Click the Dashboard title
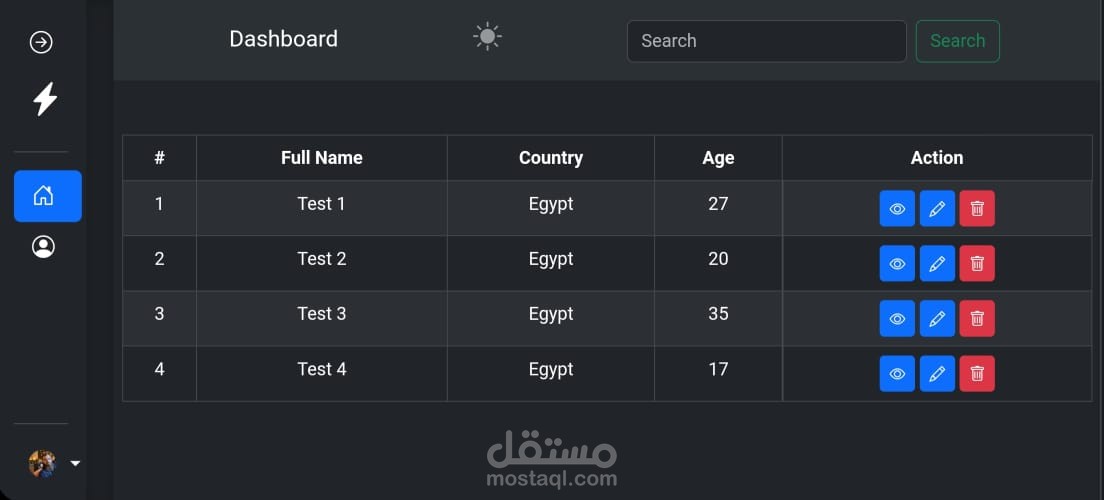The image size is (1104, 500). tap(283, 39)
